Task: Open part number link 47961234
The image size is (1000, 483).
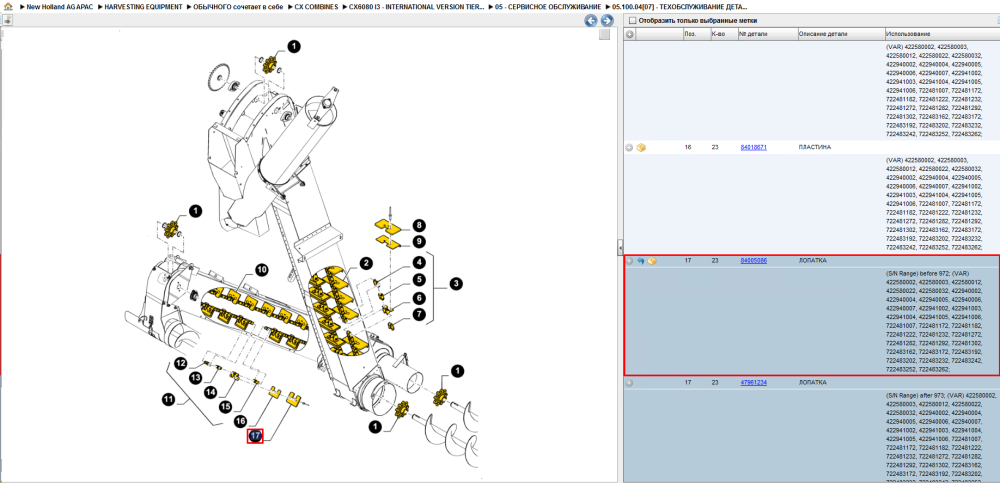Action: tap(753, 383)
